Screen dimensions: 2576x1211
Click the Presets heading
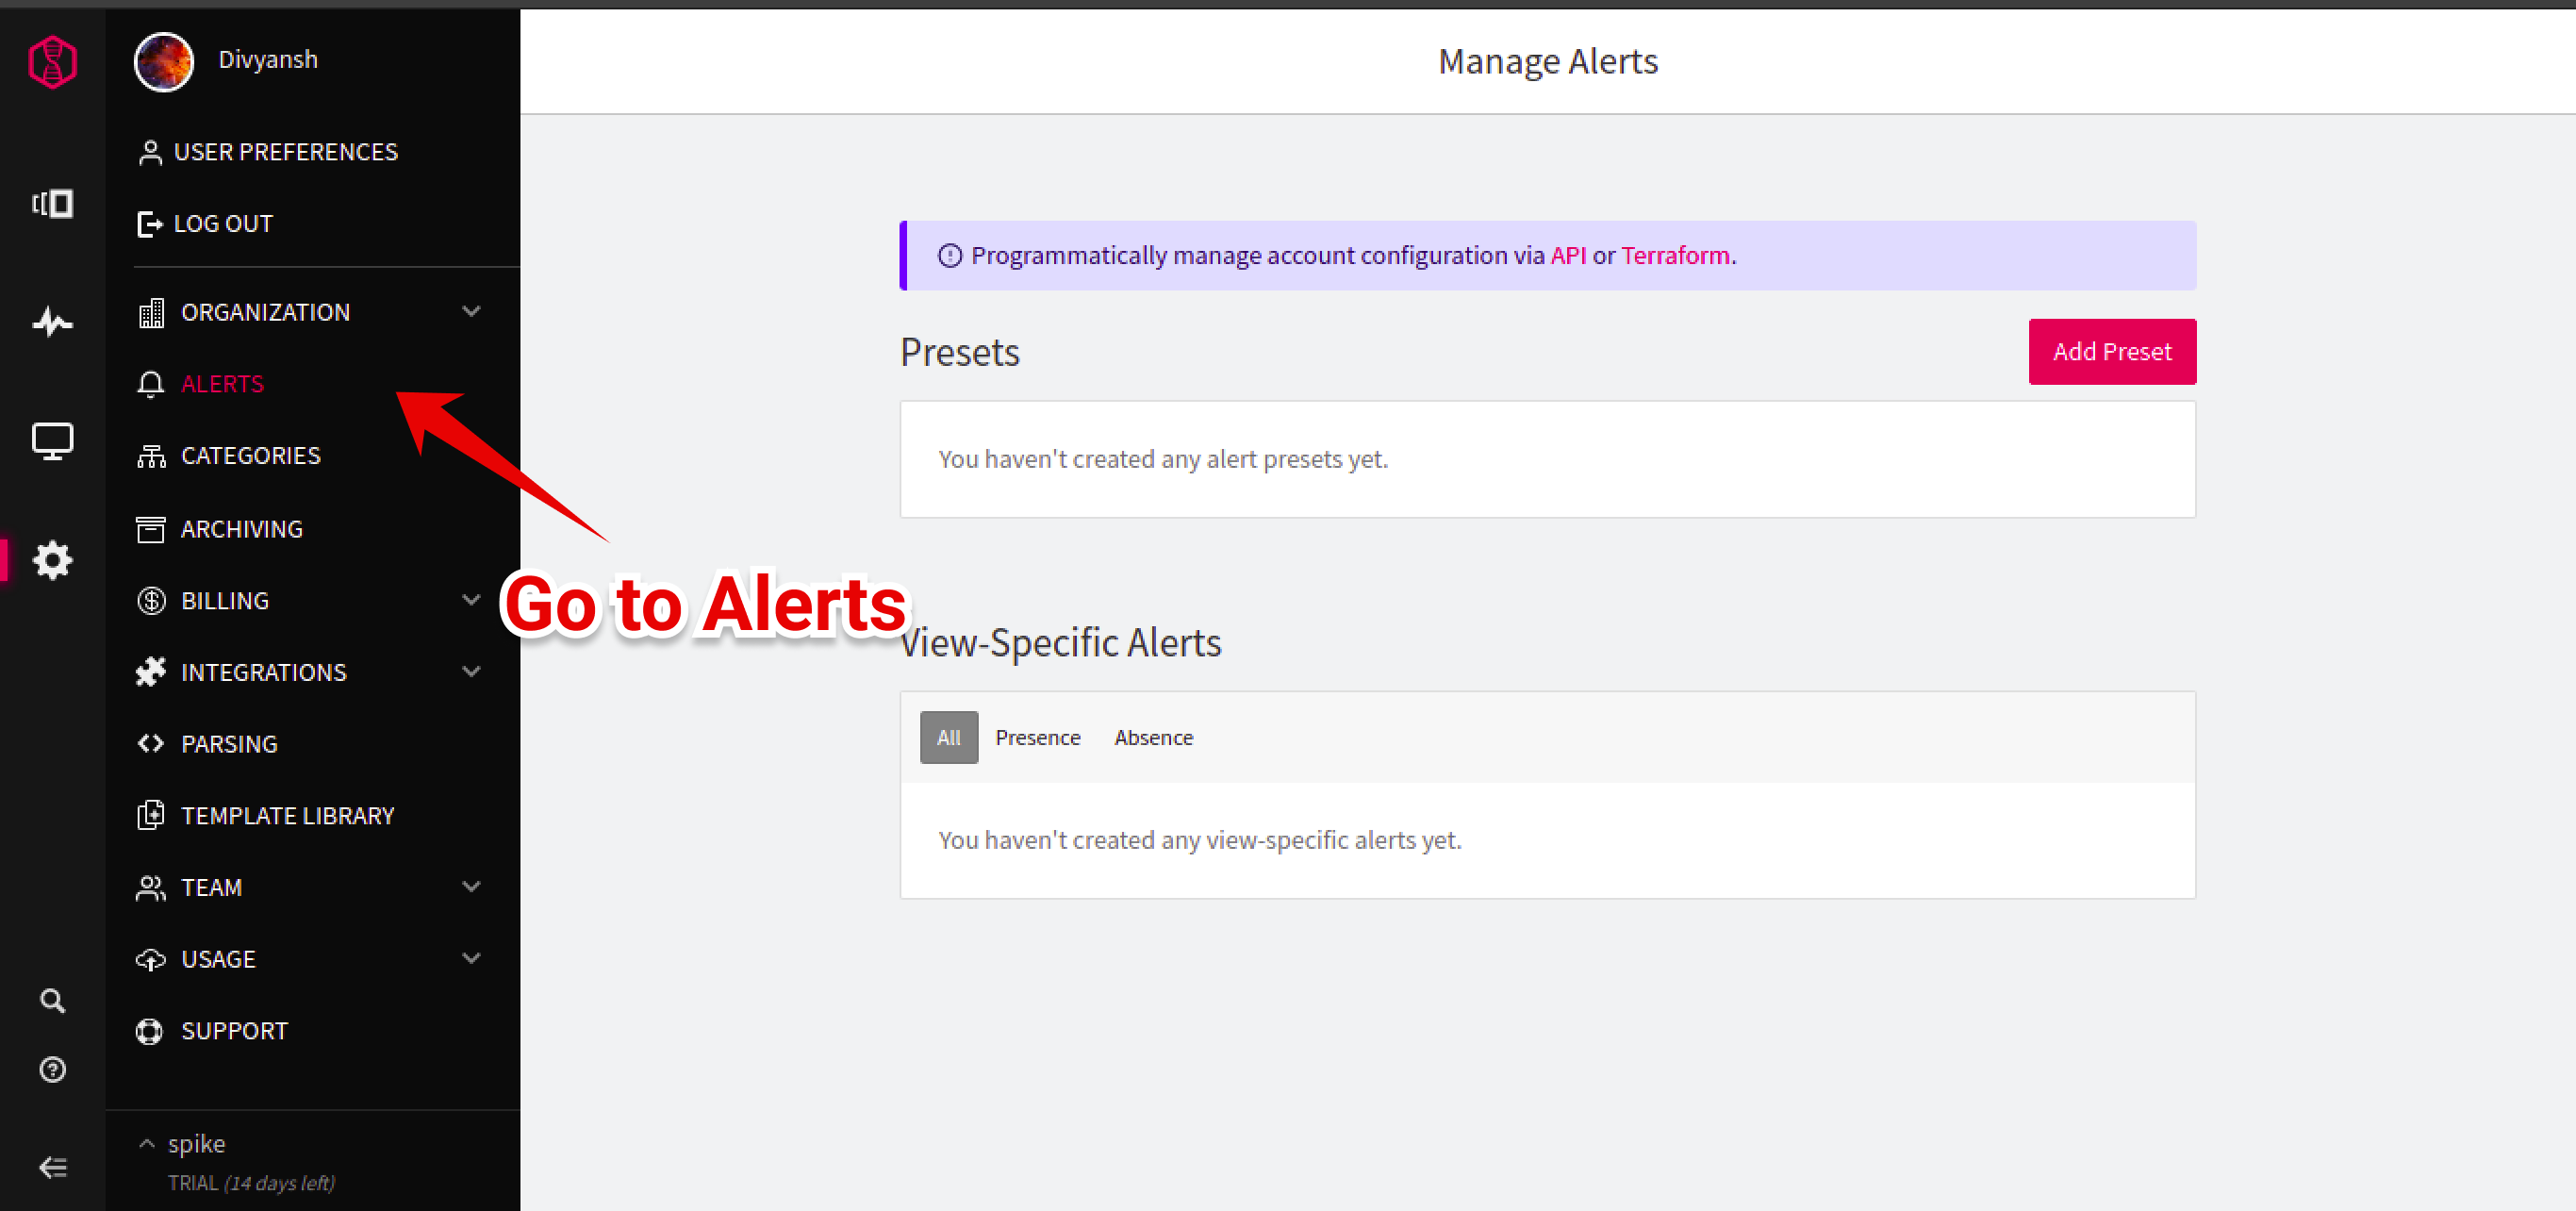point(959,353)
